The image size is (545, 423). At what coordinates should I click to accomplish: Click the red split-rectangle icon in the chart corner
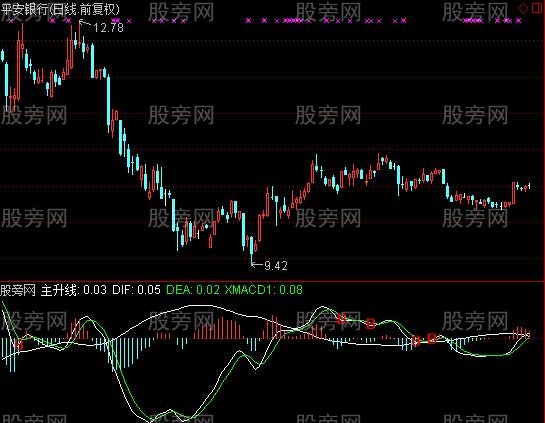[537, 8]
